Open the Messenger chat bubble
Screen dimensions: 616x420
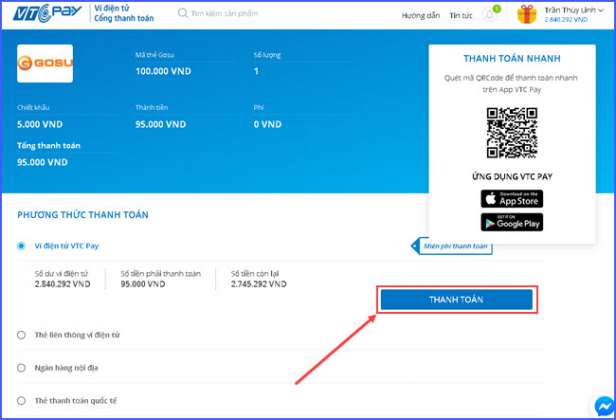tap(604, 407)
